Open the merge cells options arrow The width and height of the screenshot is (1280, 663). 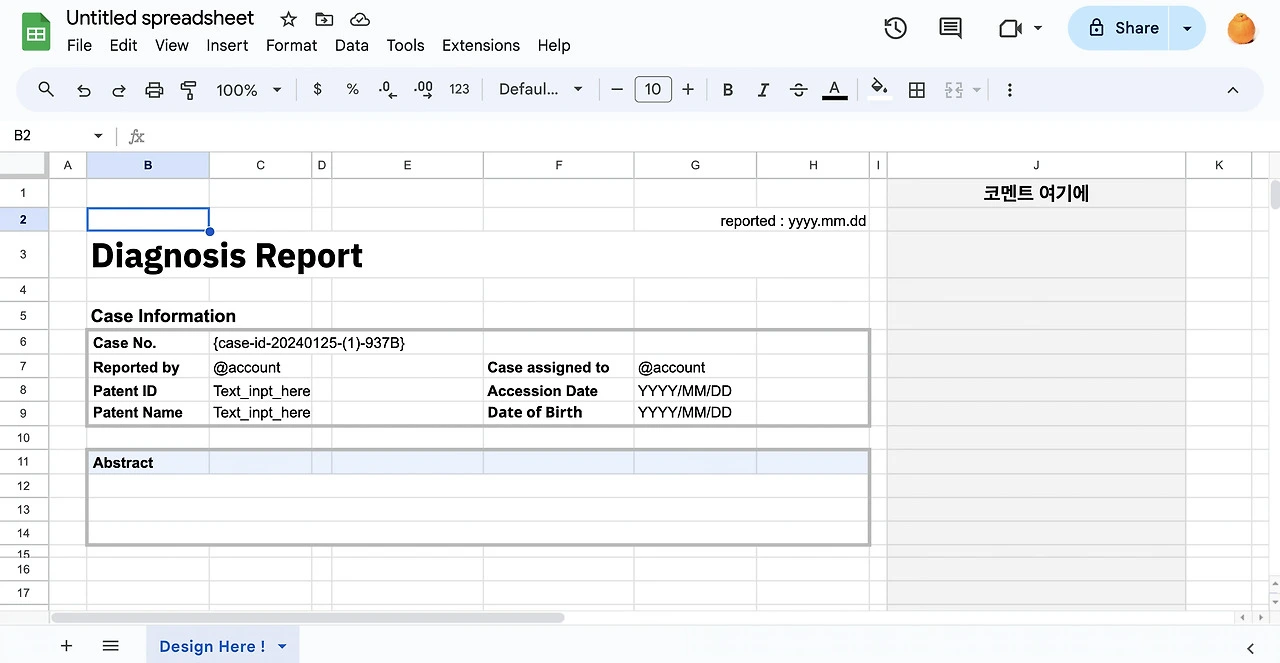tap(976, 90)
